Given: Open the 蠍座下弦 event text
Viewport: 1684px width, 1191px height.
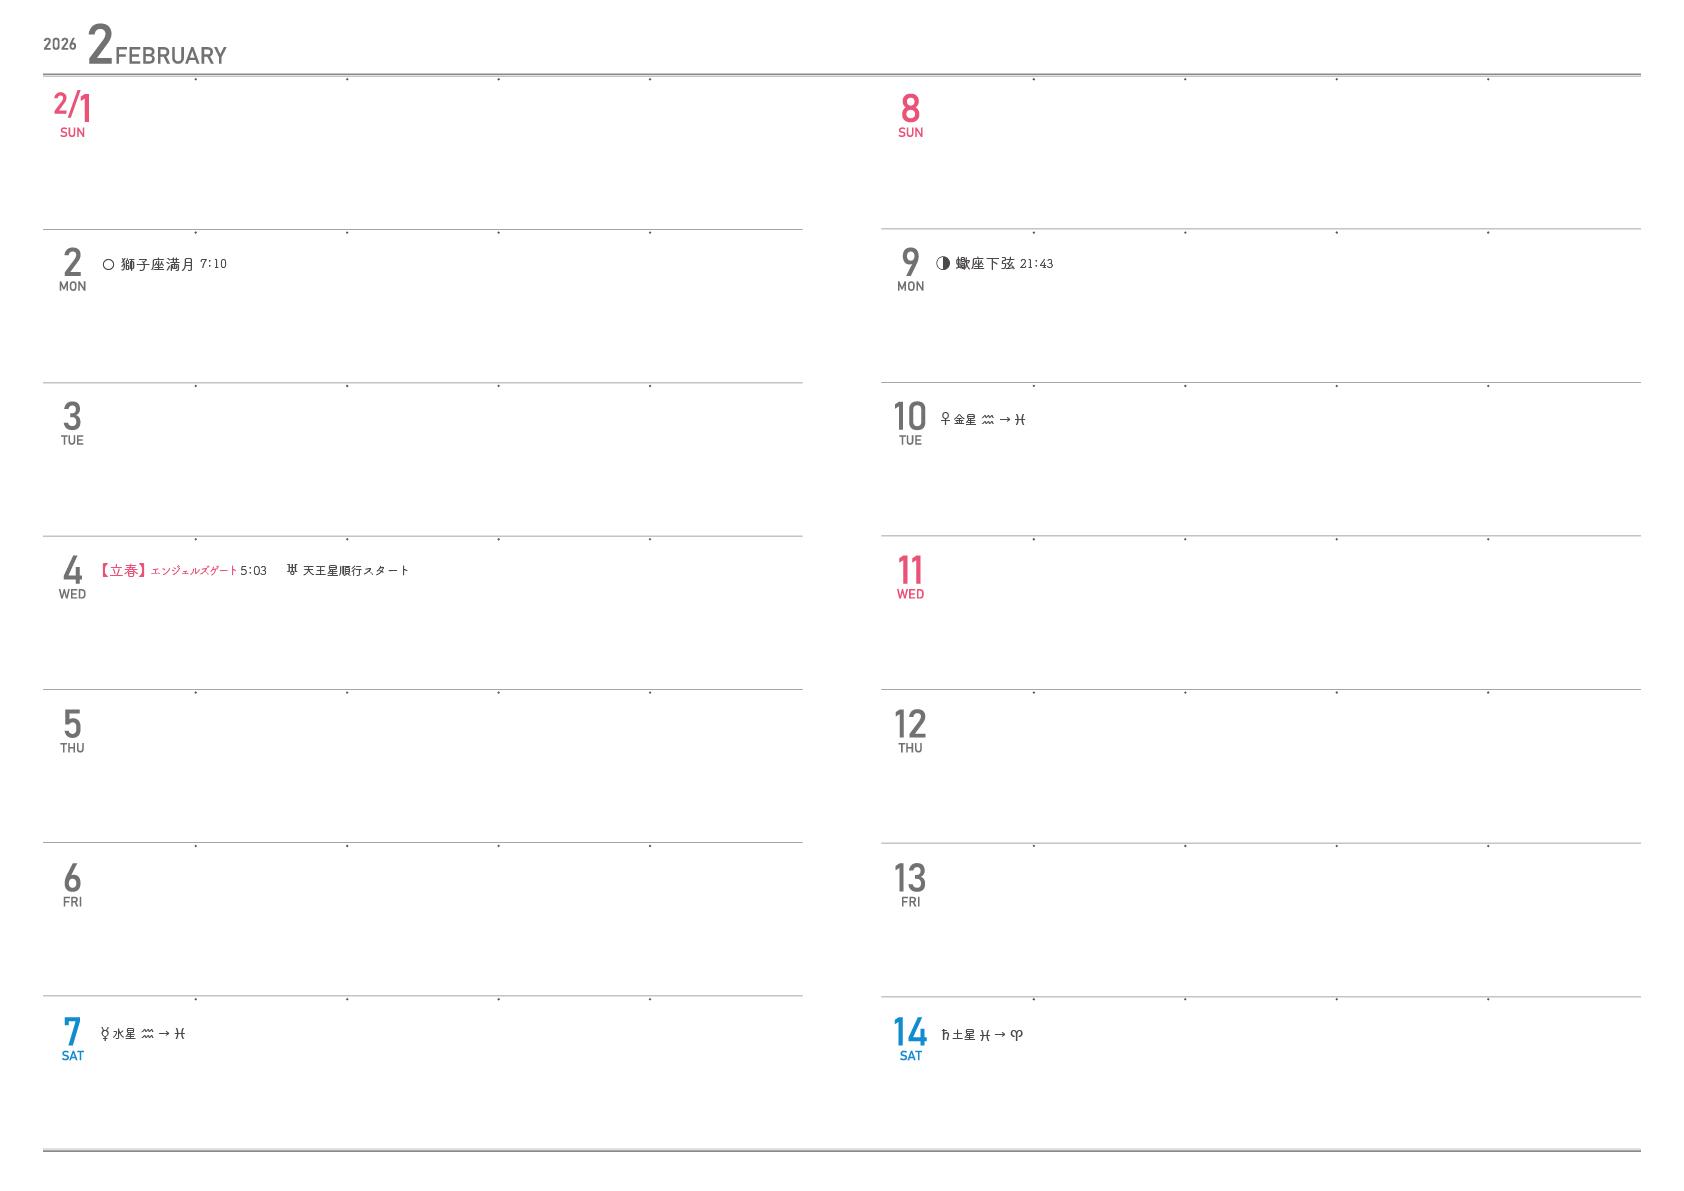Looking at the screenshot, I should pyautogui.click(x=985, y=264).
